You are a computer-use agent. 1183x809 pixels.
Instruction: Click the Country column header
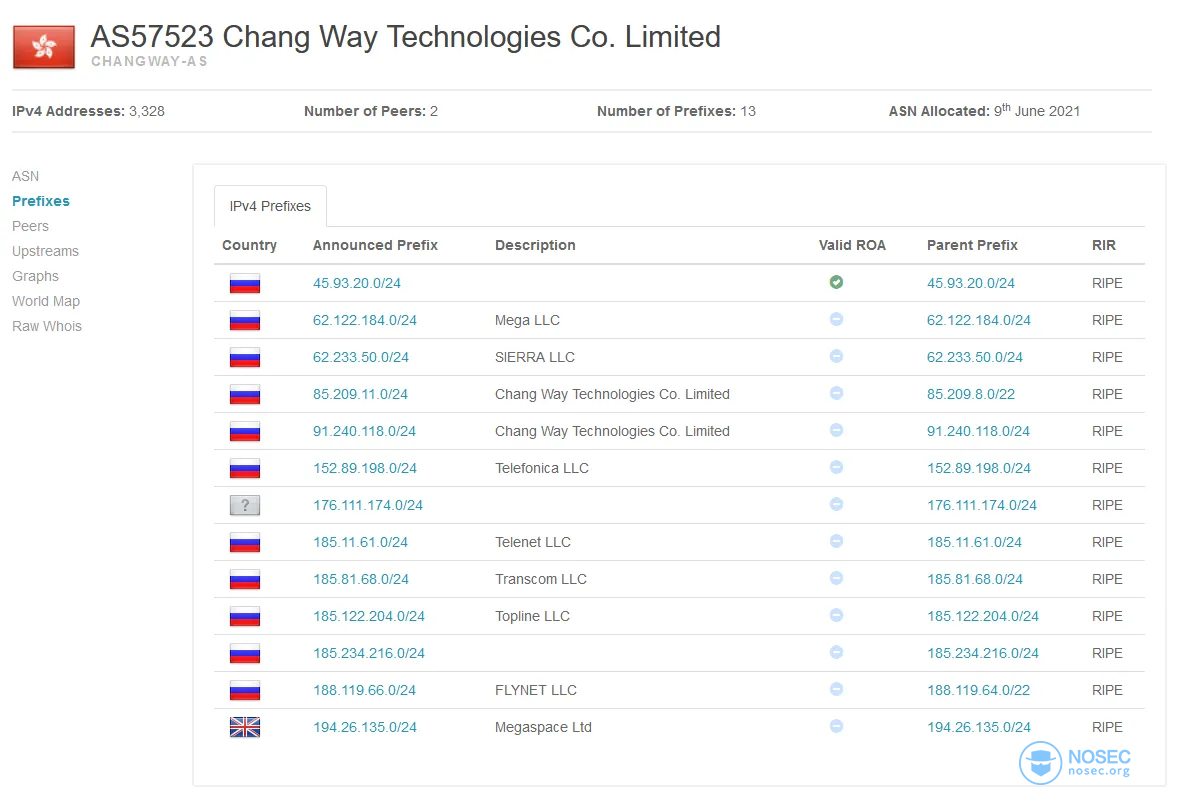pyautogui.click(x=249, y=245)
